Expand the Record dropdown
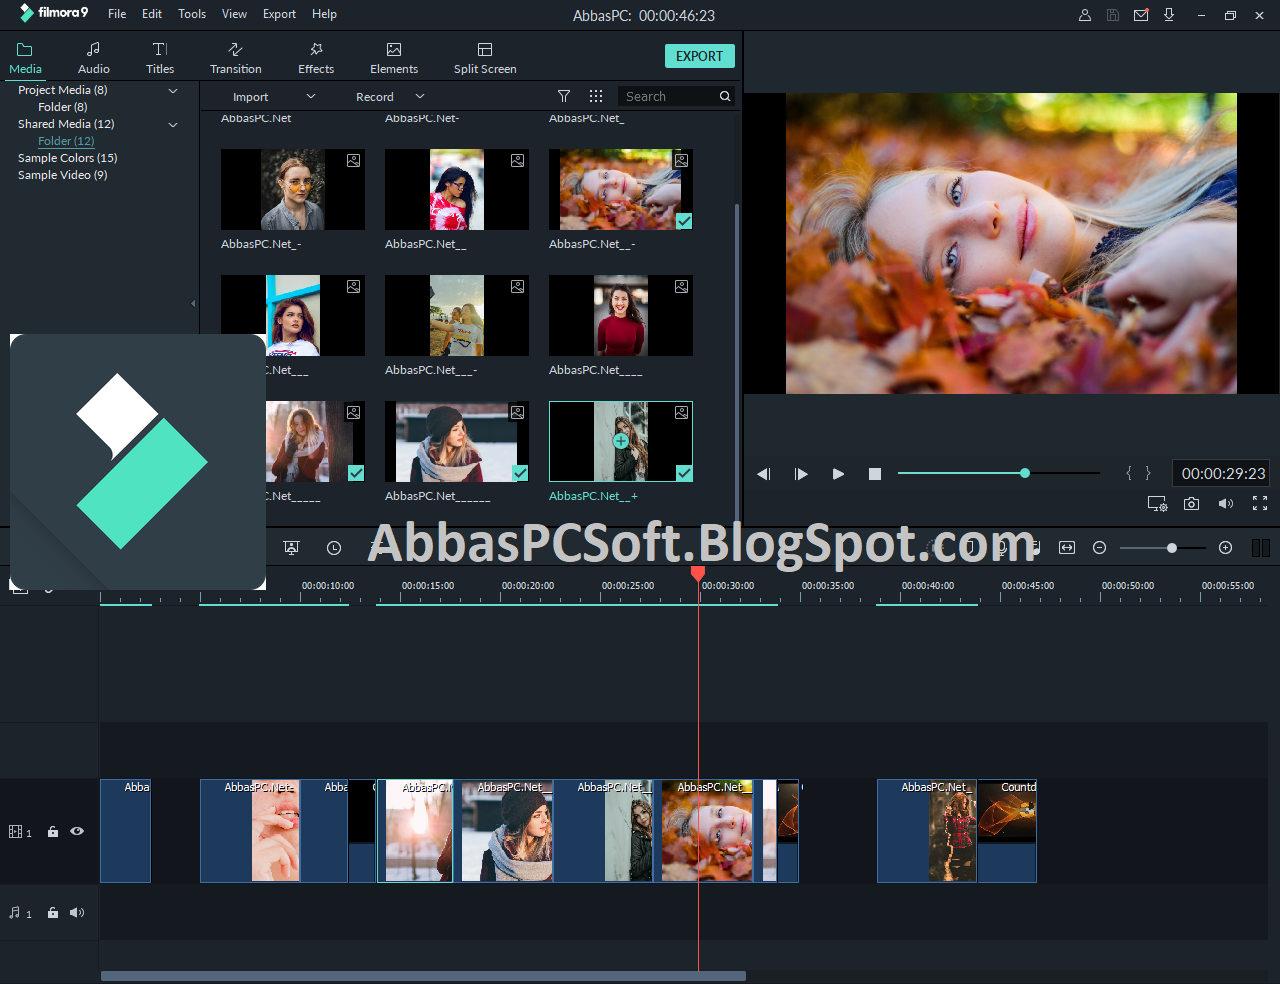Viewport: 1280px width, 984px height. point(419,96)
